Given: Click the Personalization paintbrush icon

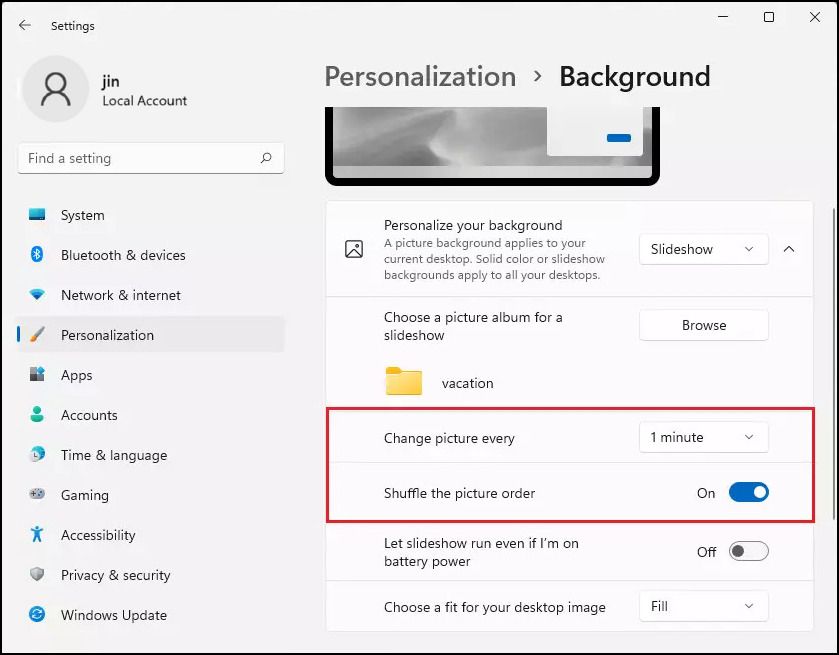Looking at the screenshot, I should click(37, 334).
